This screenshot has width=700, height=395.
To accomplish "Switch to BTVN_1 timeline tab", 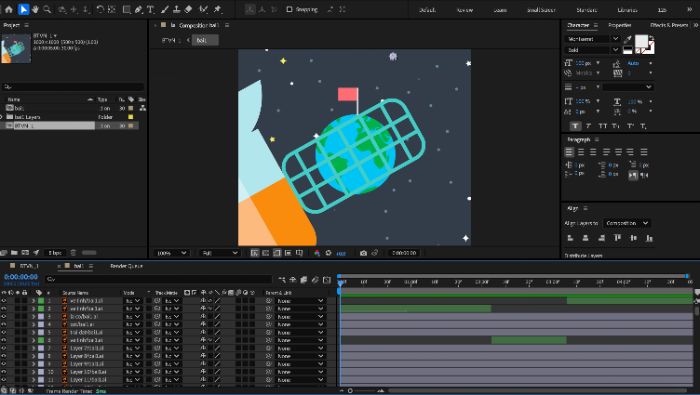I will pyautogui.click(x=29, y=266).
